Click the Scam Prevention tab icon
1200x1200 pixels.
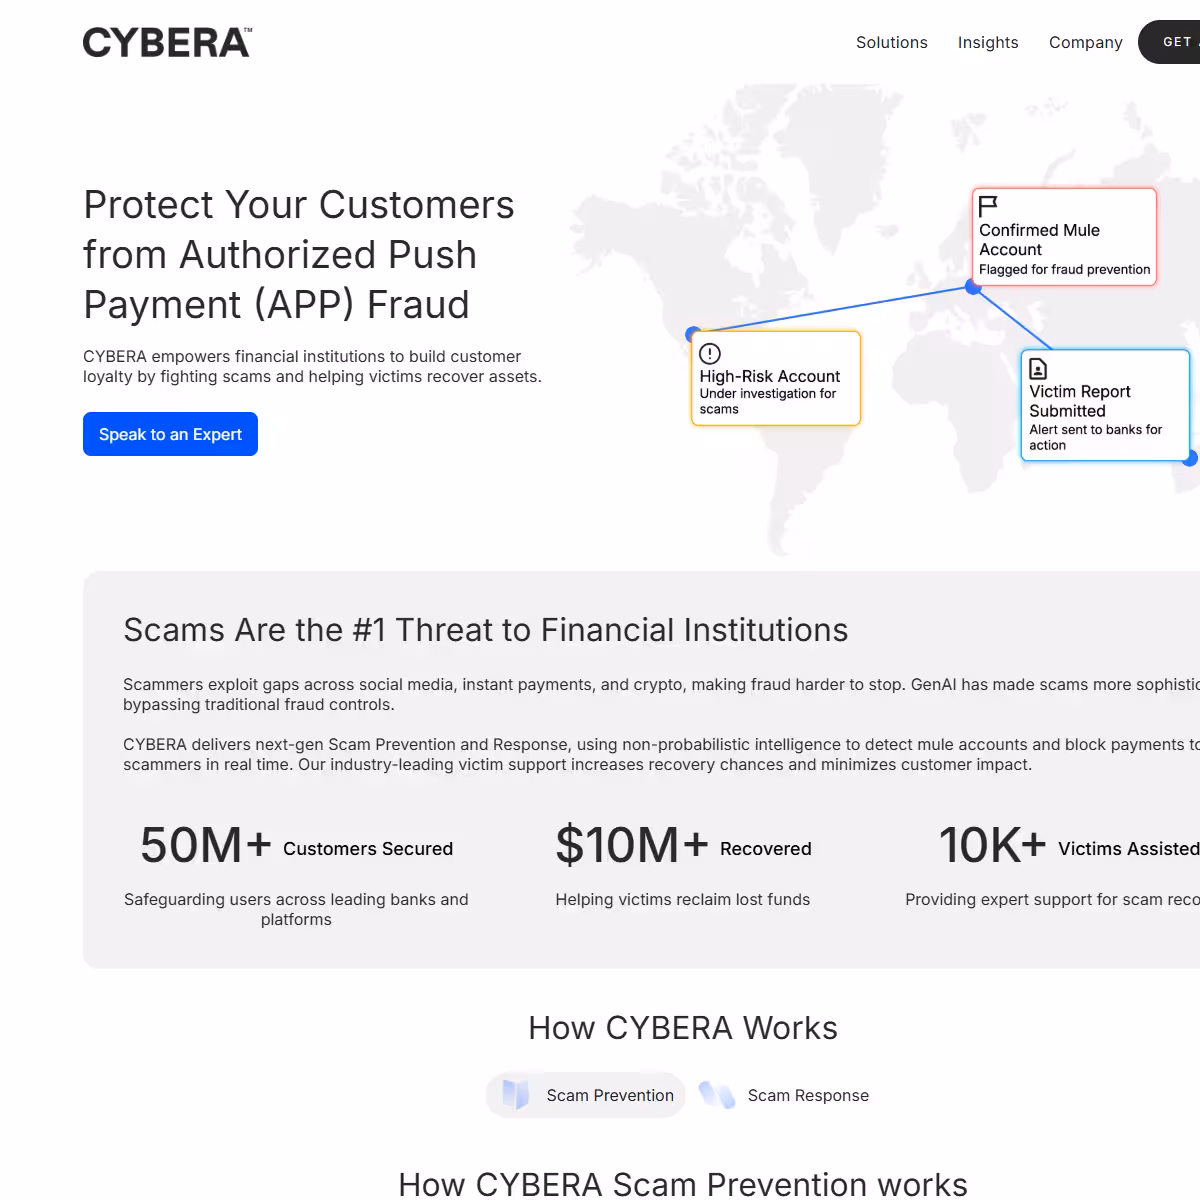(516, 1095)
